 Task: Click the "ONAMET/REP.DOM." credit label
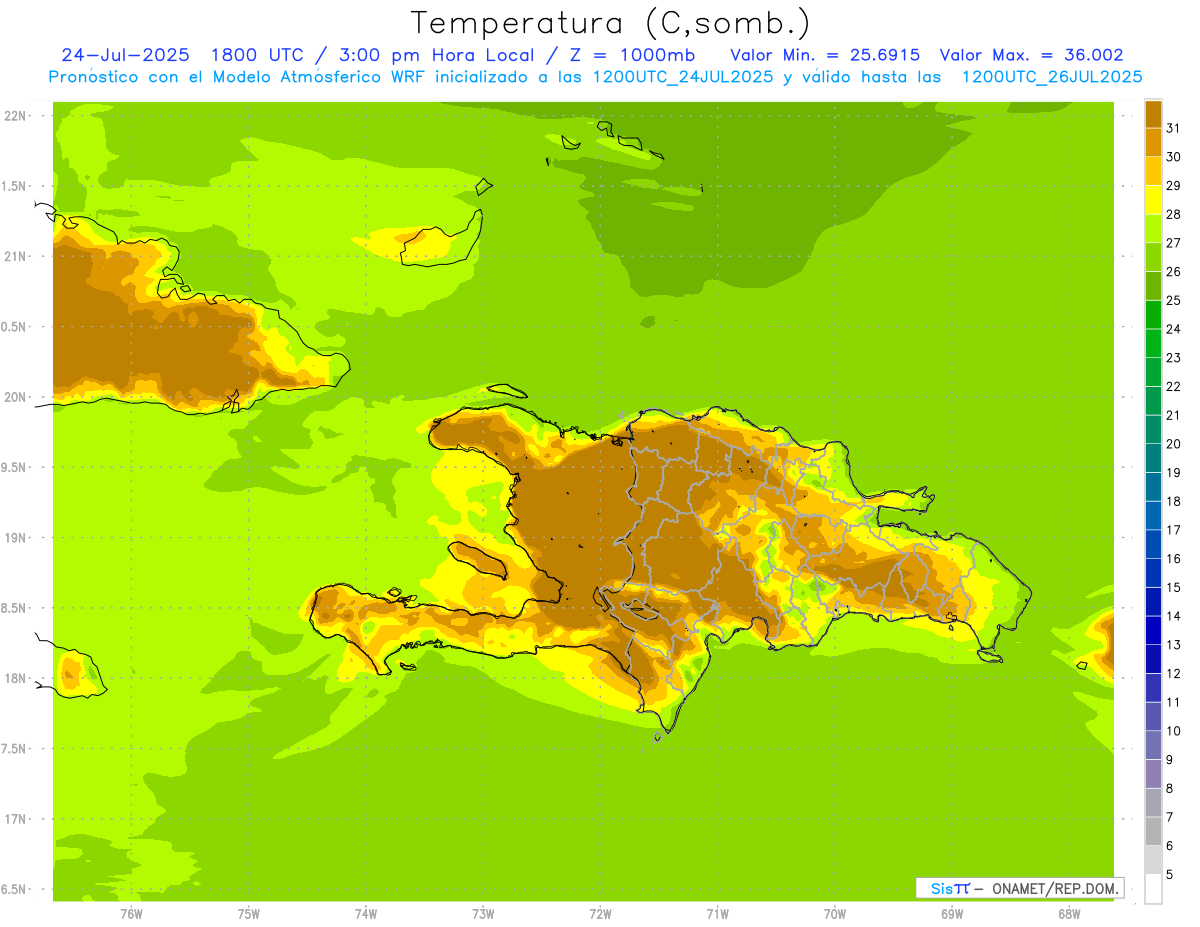1054,888
